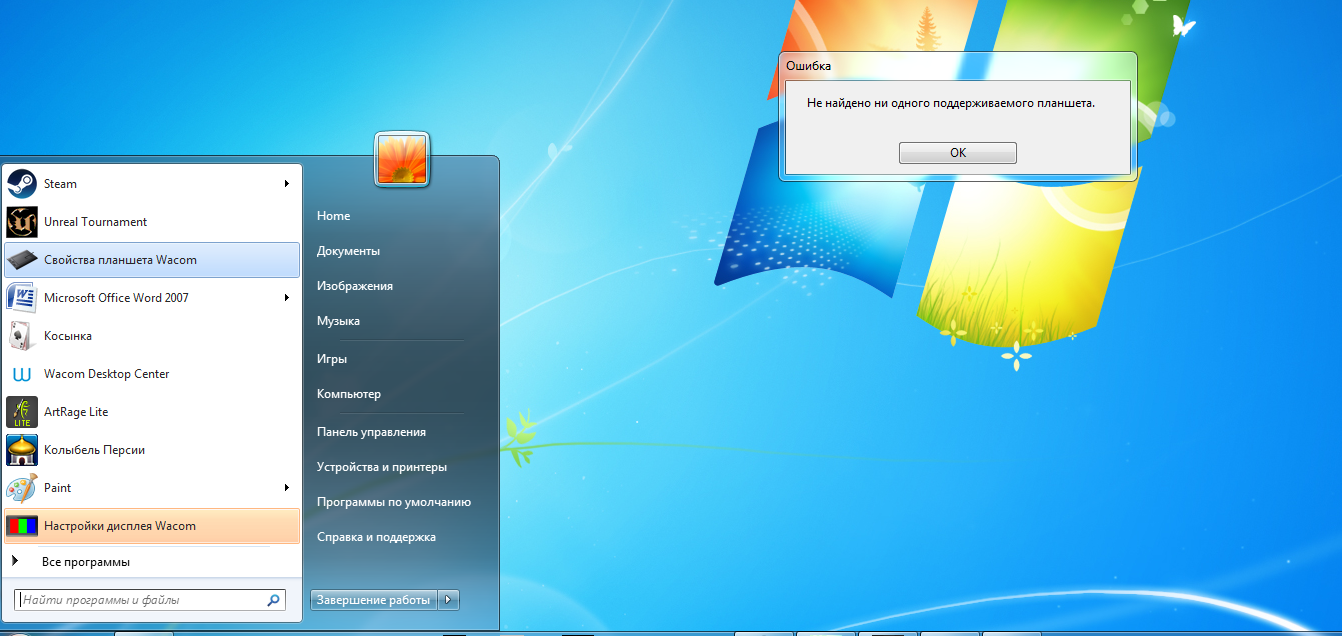The width and height of the screenshot is (1342, 636).
Task: Open Игры folder
Action: (332, 359)
